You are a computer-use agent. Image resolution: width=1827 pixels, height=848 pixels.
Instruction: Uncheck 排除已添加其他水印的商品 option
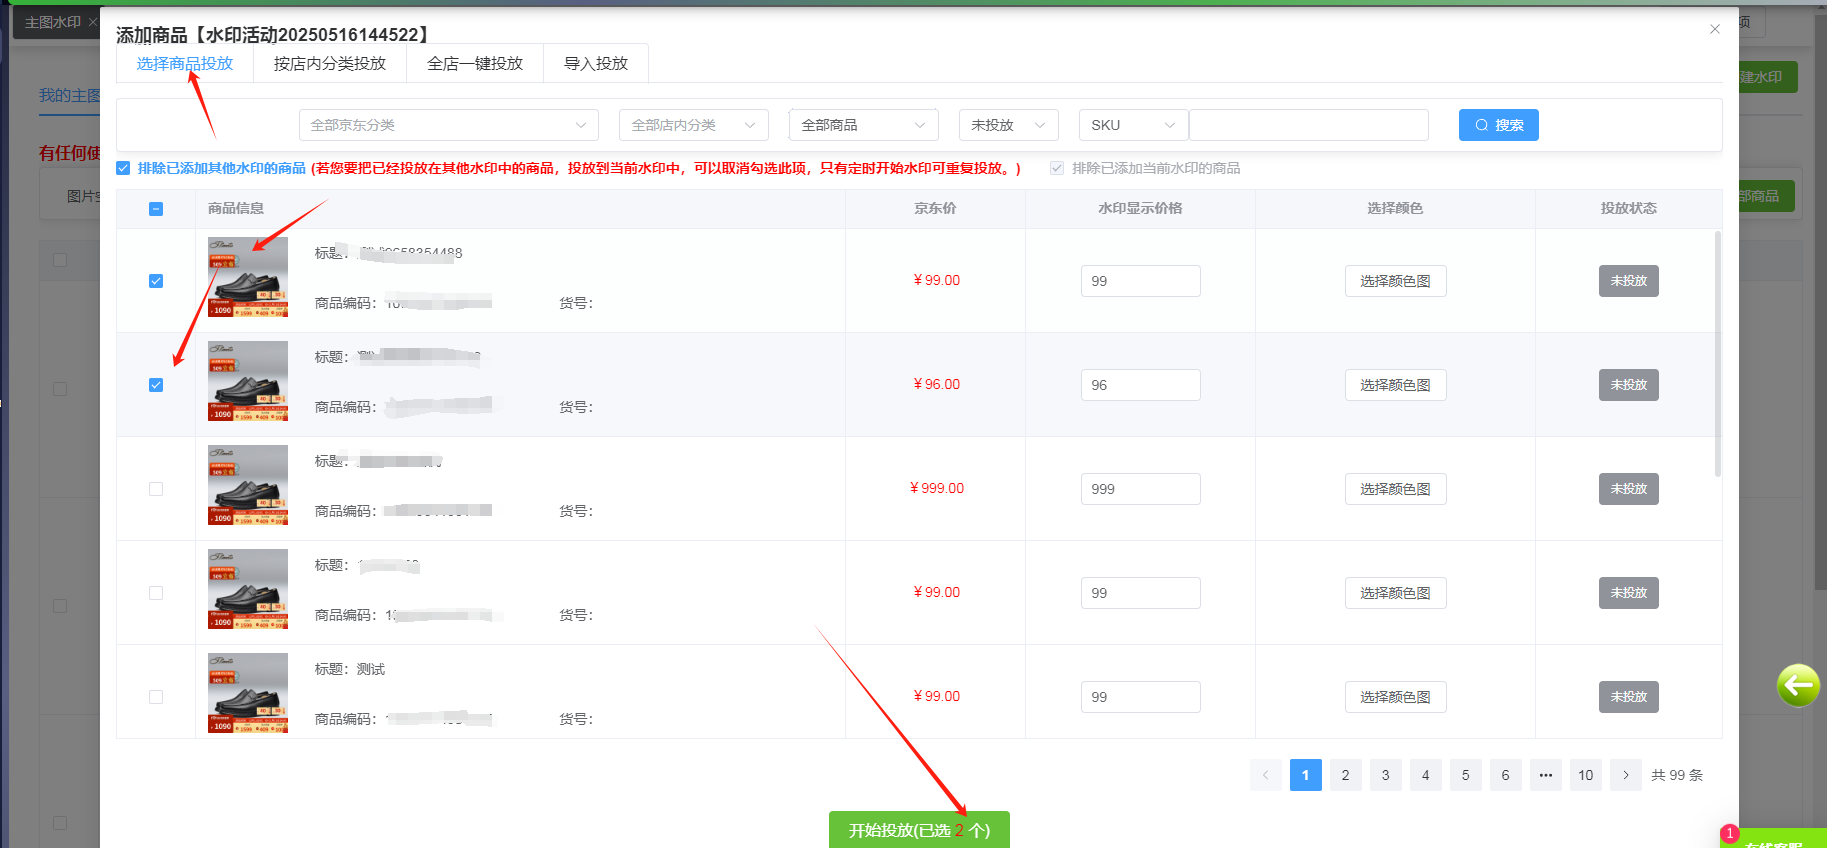coord(123,168)
